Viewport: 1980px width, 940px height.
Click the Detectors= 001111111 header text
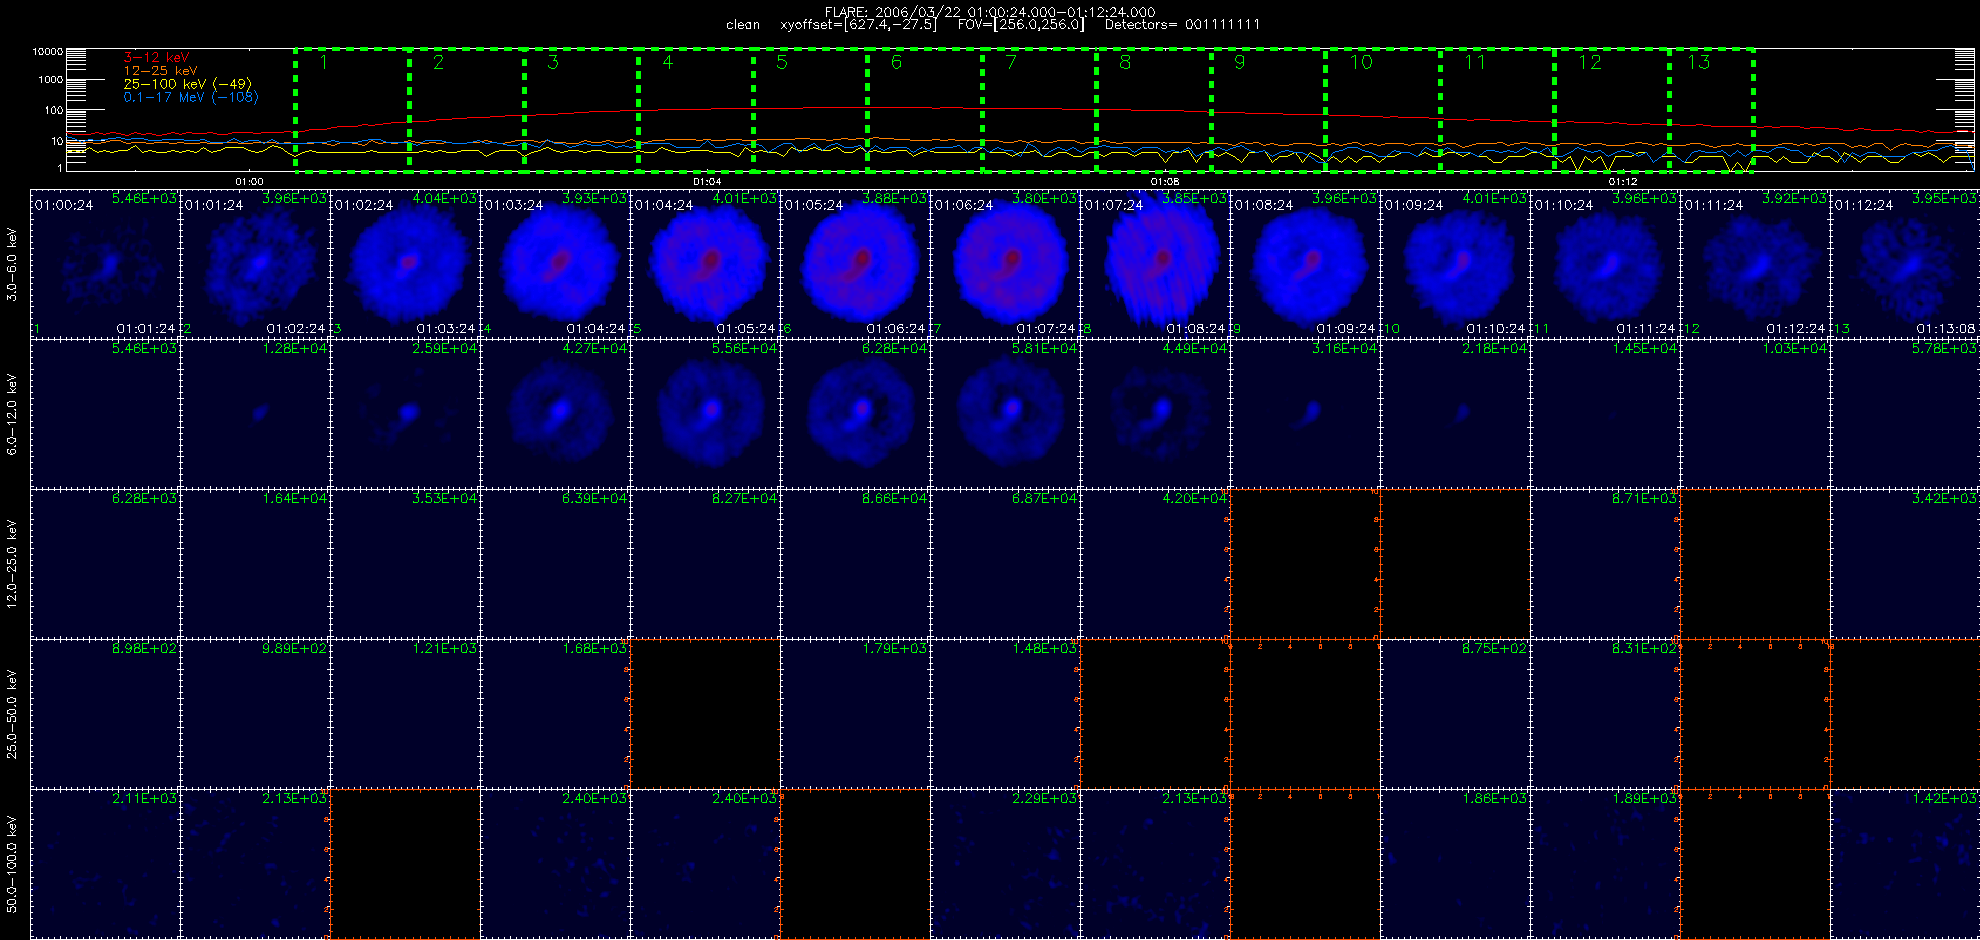pyautogui.click(x=1182, y=24)
